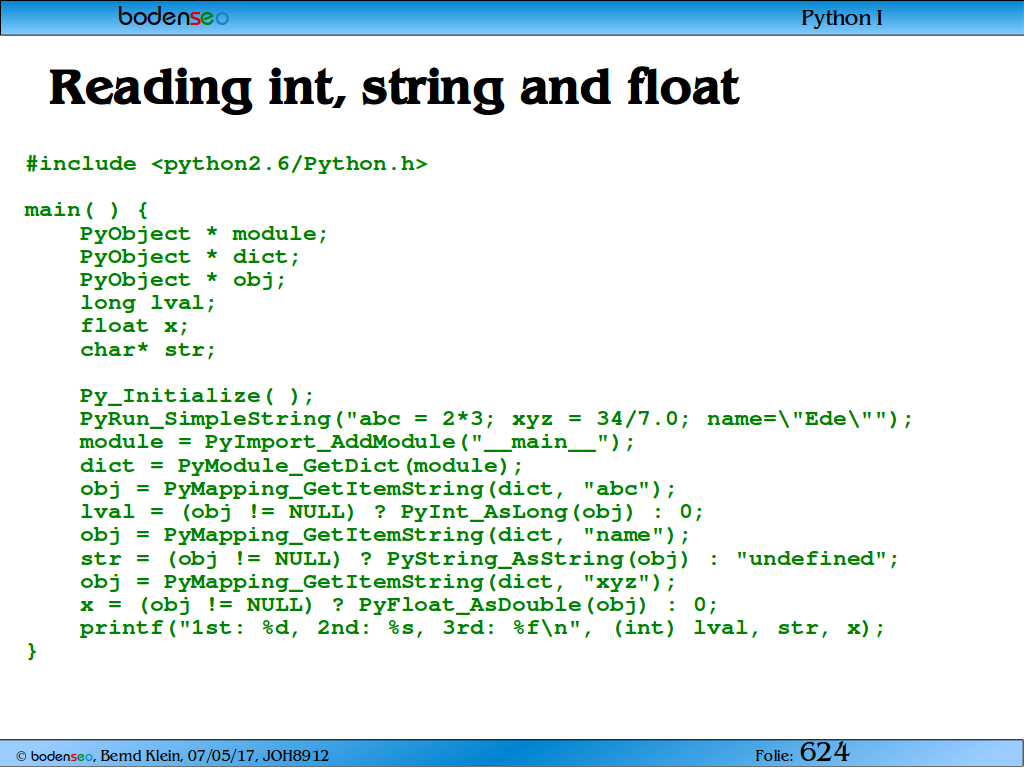This screenshot has height=768, width=1024.
Task: Click the "dict = PyModule_GetDict(module);" line
Action: 301,466
